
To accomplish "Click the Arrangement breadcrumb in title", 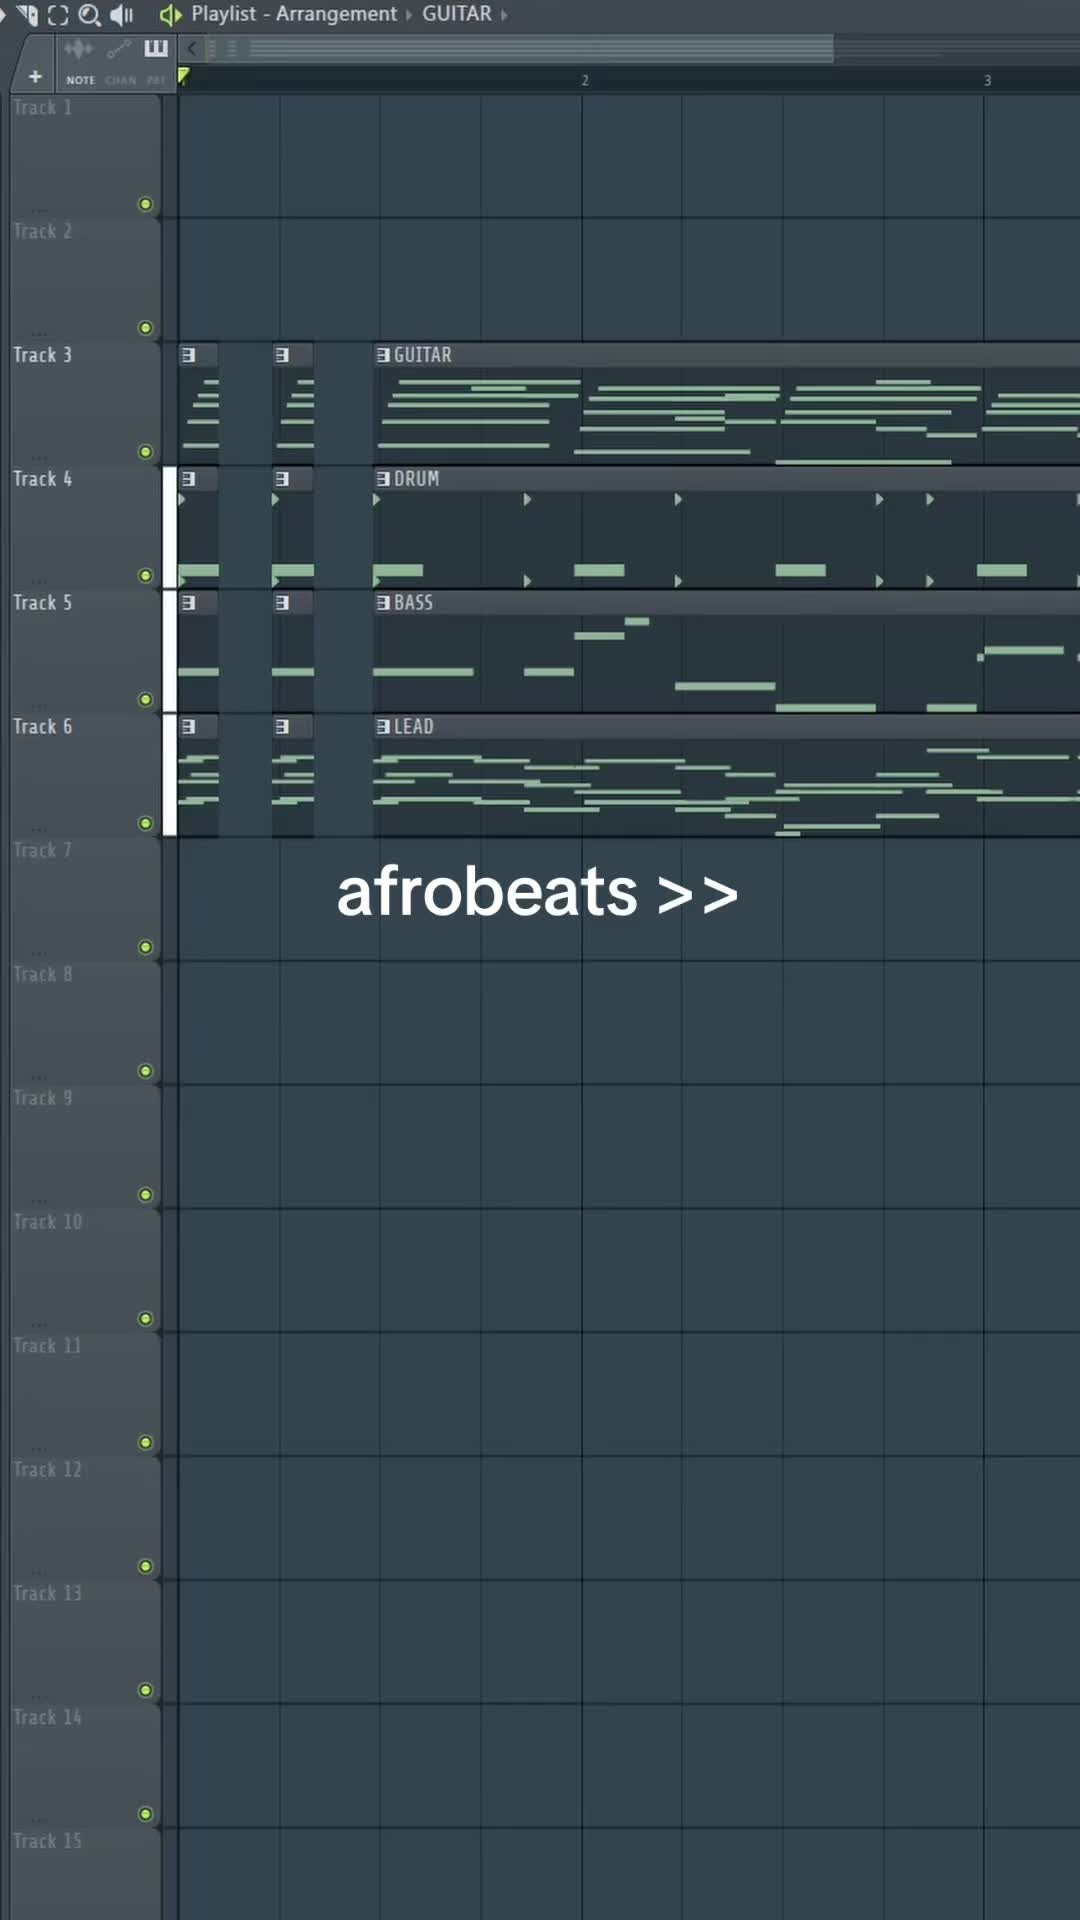I will pos(336,14).
